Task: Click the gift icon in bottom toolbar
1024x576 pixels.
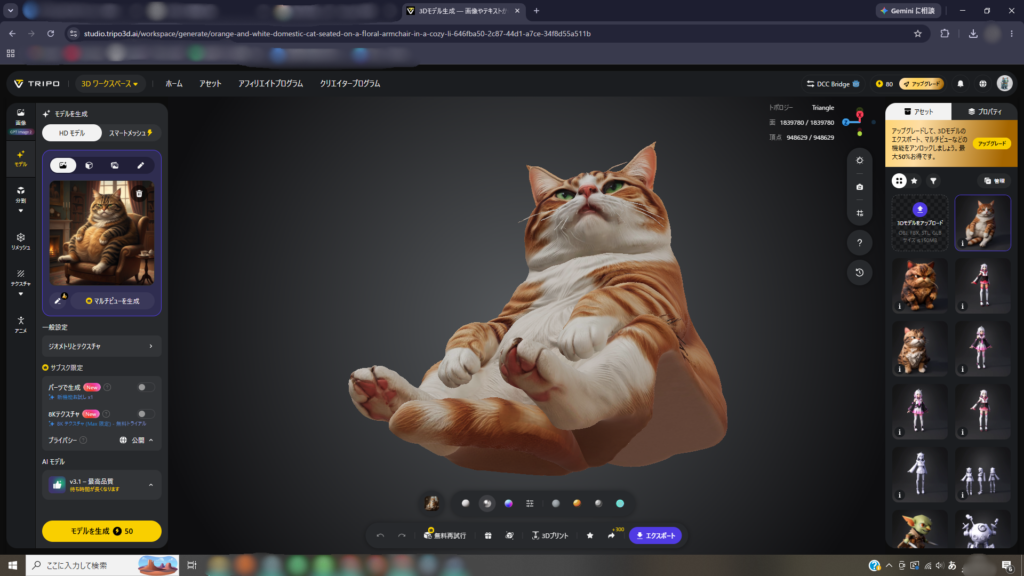Action: [x=488, y=536]
